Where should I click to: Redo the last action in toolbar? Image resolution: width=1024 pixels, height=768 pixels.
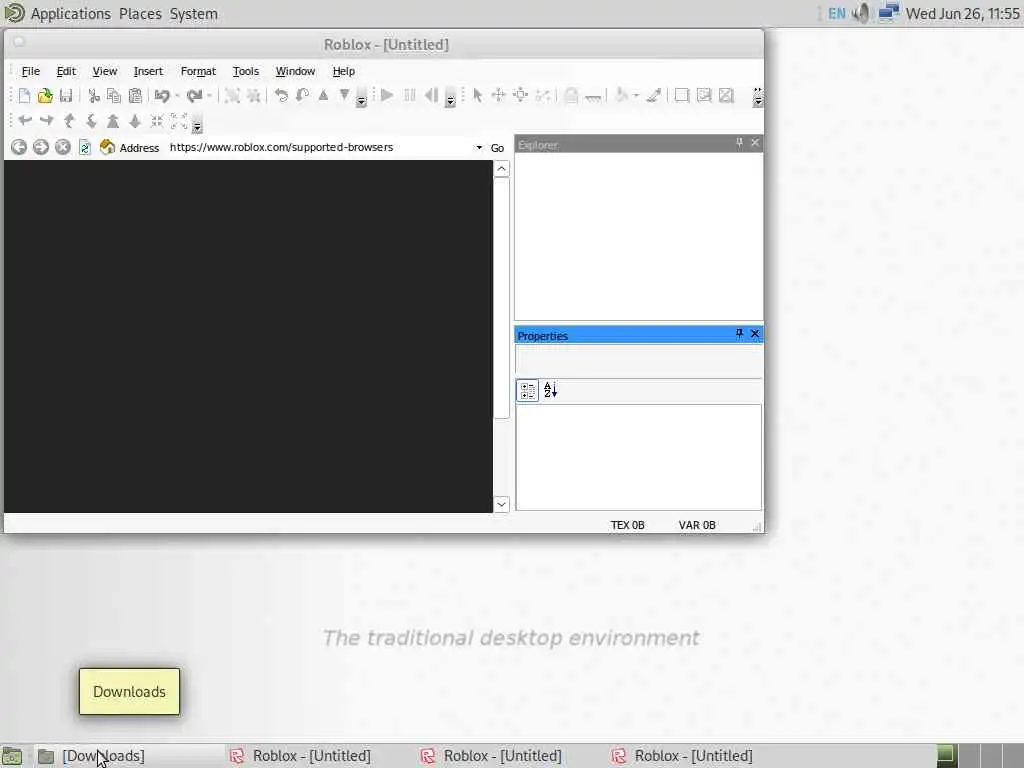[x=194, y=96]
